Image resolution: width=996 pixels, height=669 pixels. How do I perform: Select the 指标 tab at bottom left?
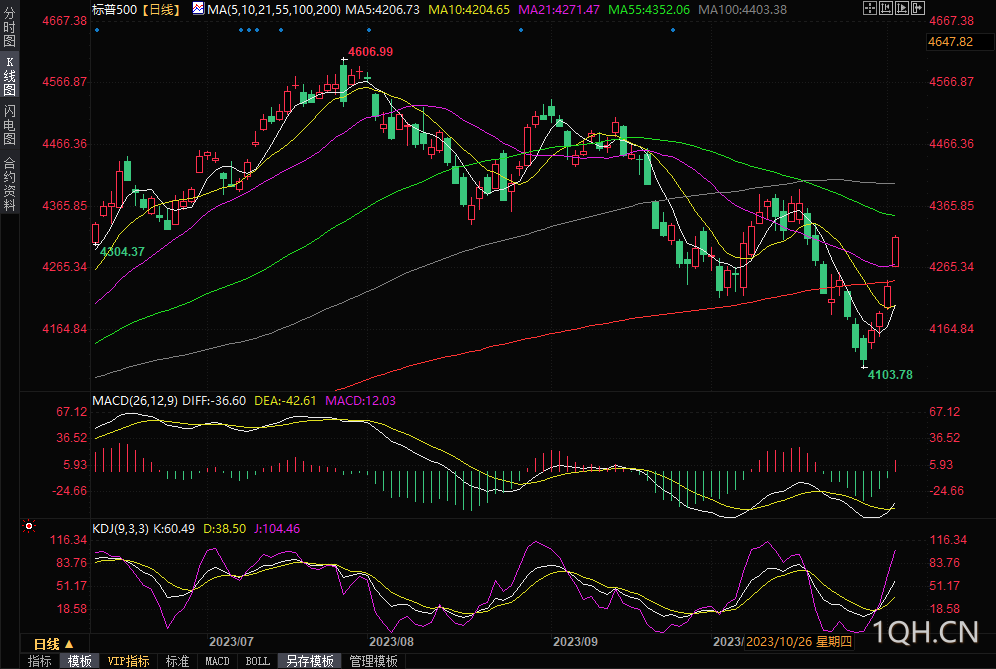(x=40, y=661)
